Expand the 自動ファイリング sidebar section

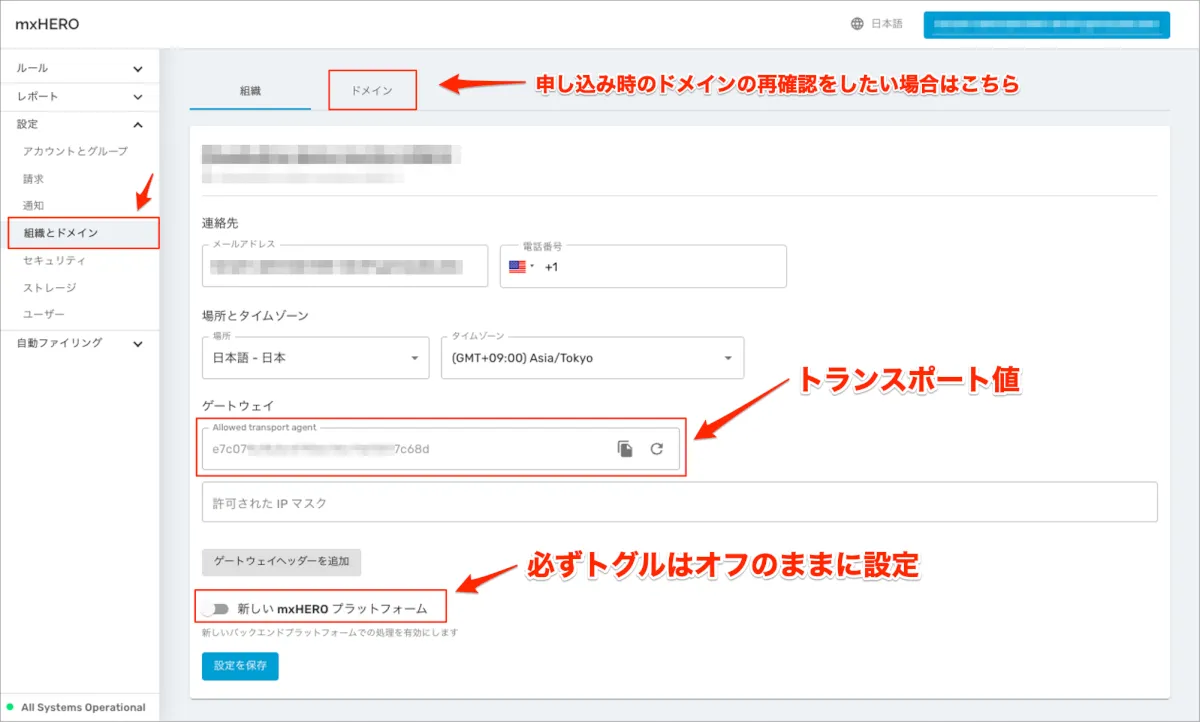coord(80,342)
